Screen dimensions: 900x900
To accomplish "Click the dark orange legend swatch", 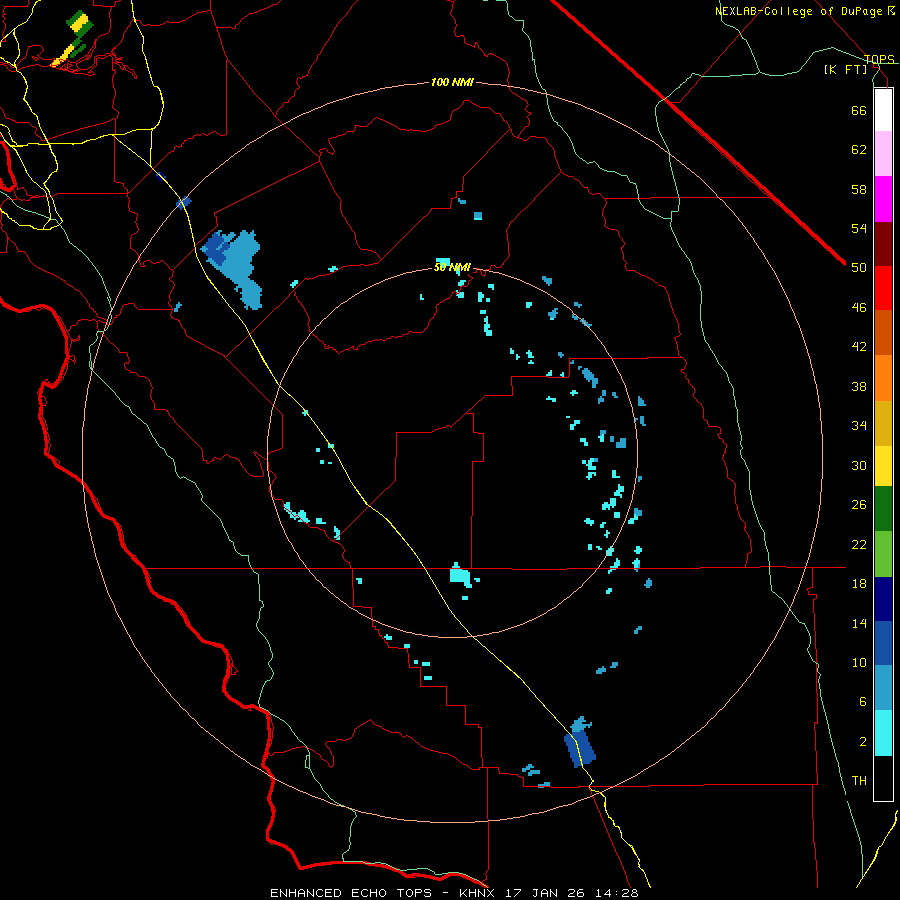I will click(883, 332).
